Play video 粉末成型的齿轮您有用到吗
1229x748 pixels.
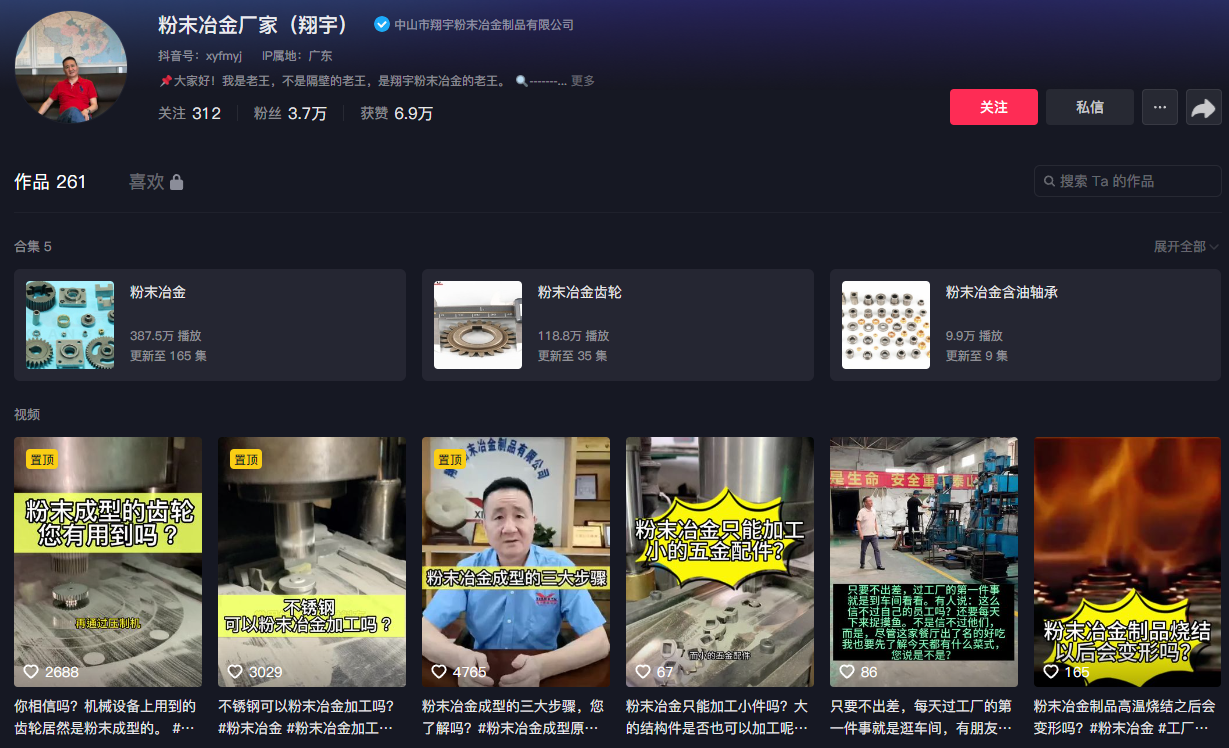(108, 562)
